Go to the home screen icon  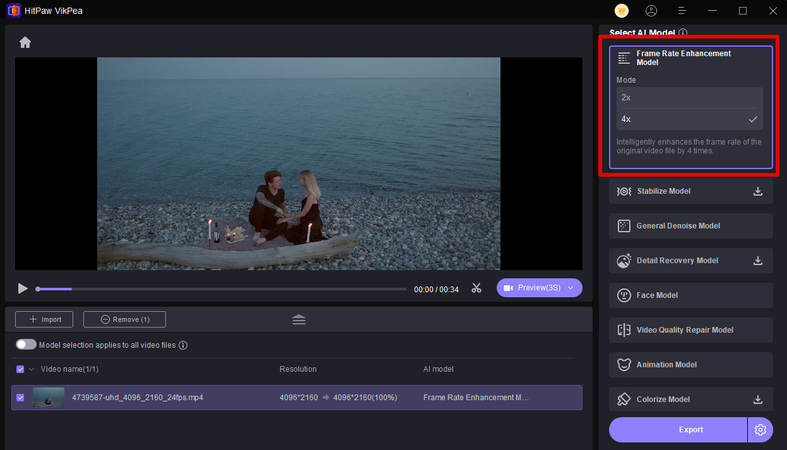[25, 42]
